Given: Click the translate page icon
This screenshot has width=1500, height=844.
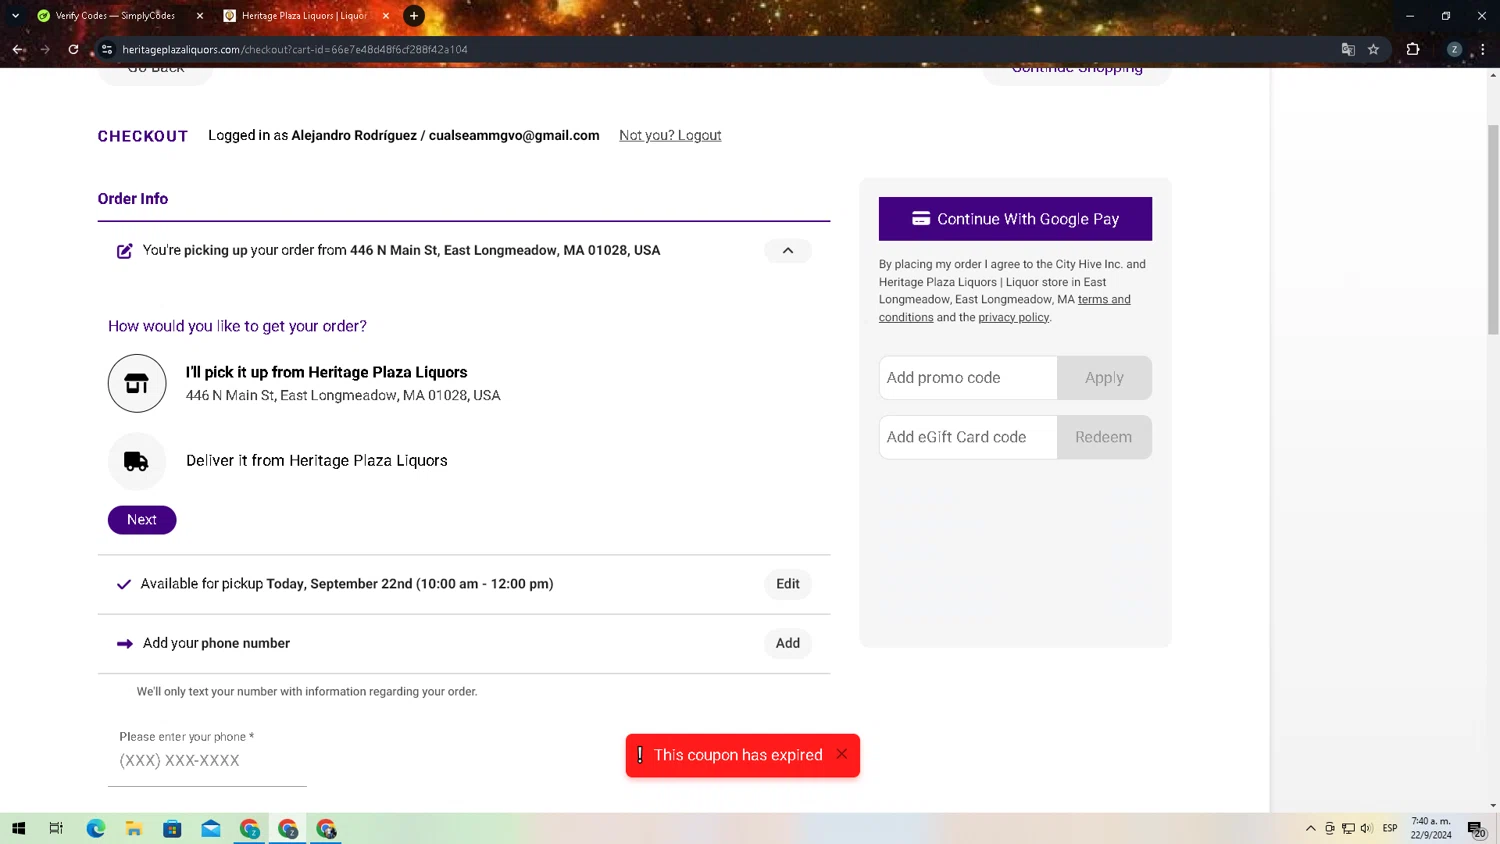Looking at the screenshot, I should (1348, 49).
